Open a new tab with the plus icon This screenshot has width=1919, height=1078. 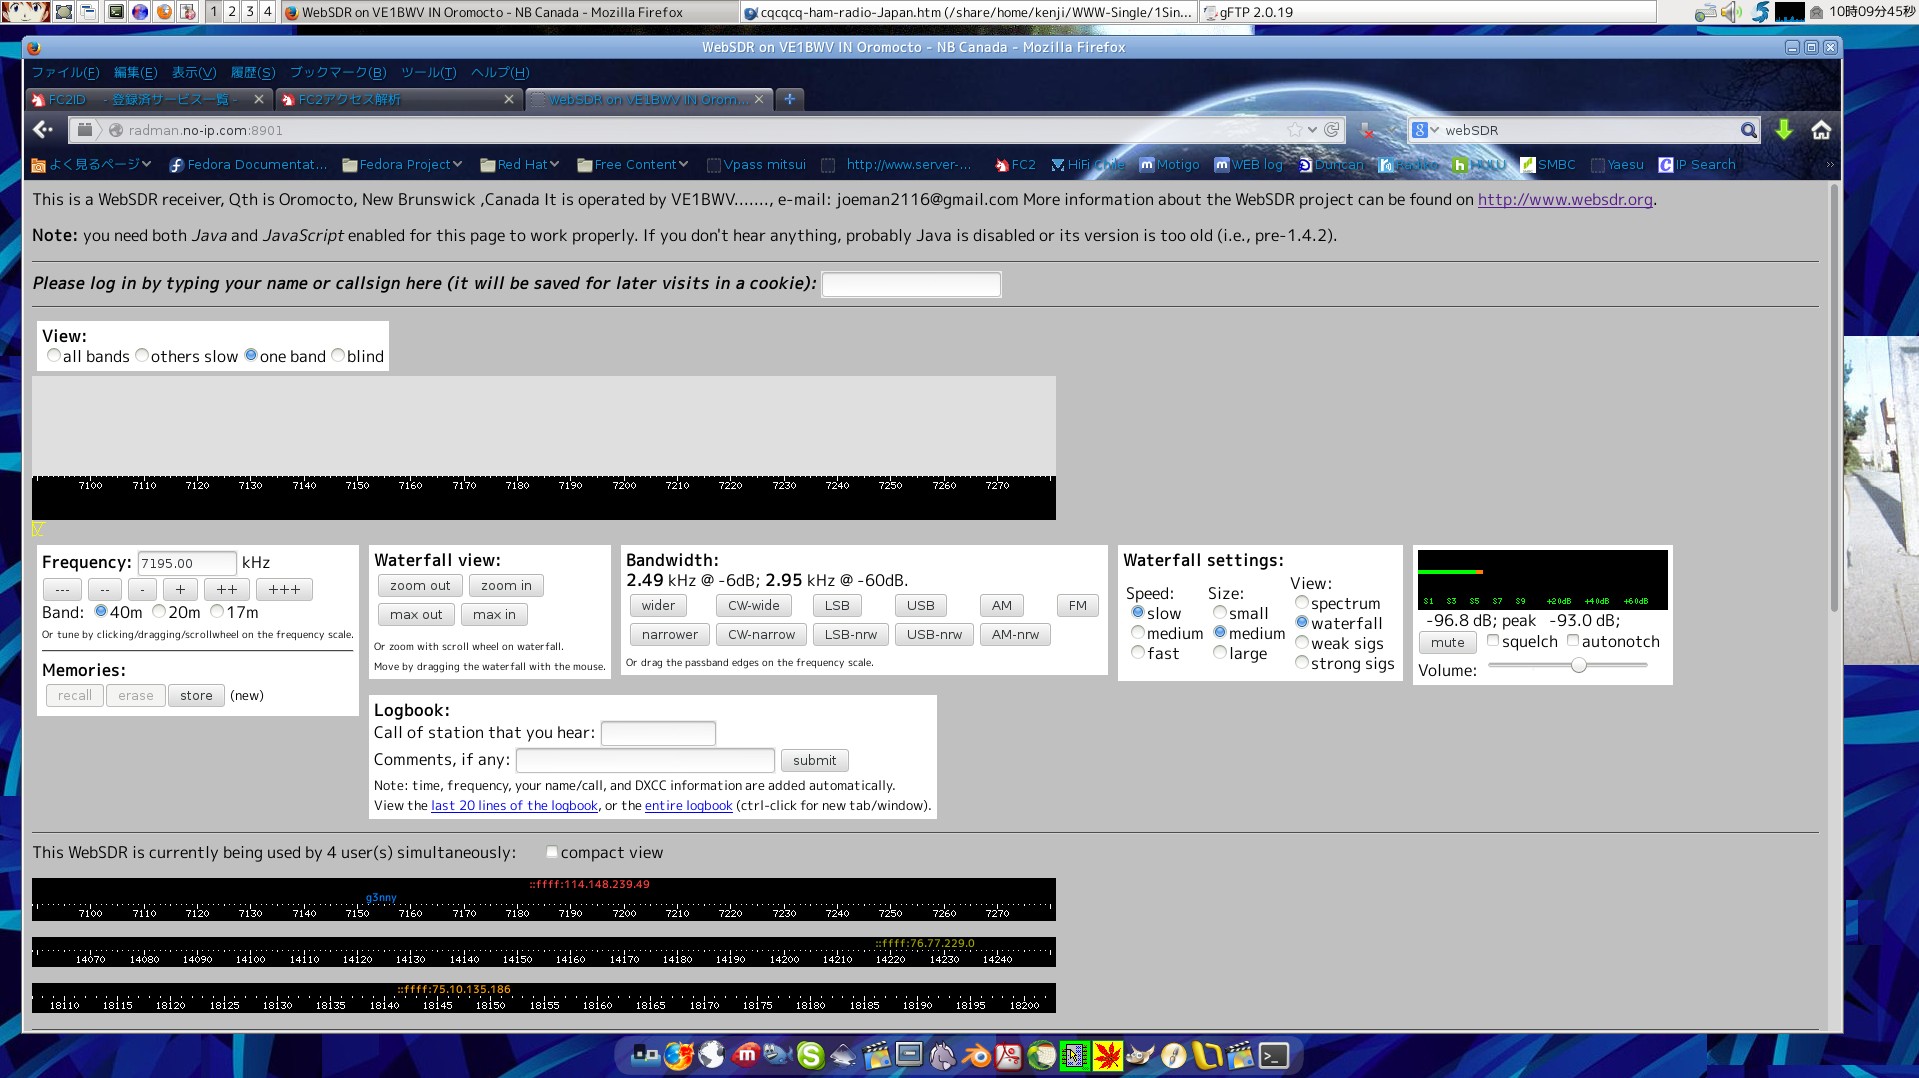(x=789, y=99)
